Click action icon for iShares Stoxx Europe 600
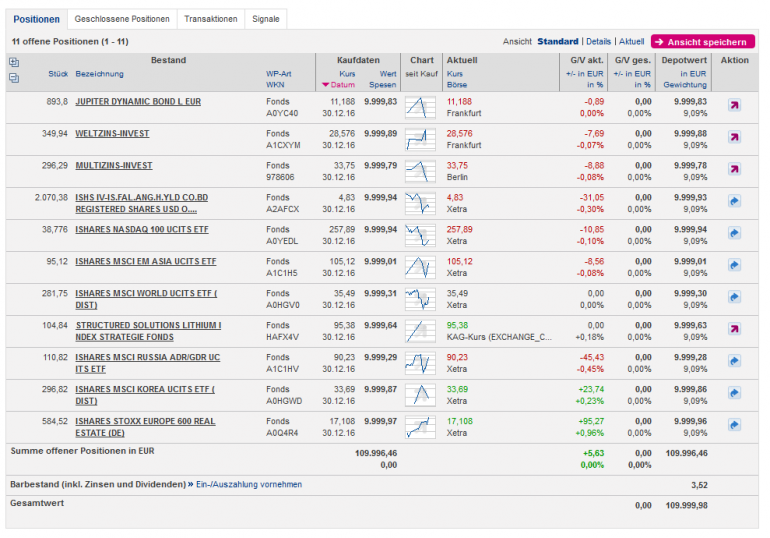Viewport: 770px width, 538px height. (734, 425)
